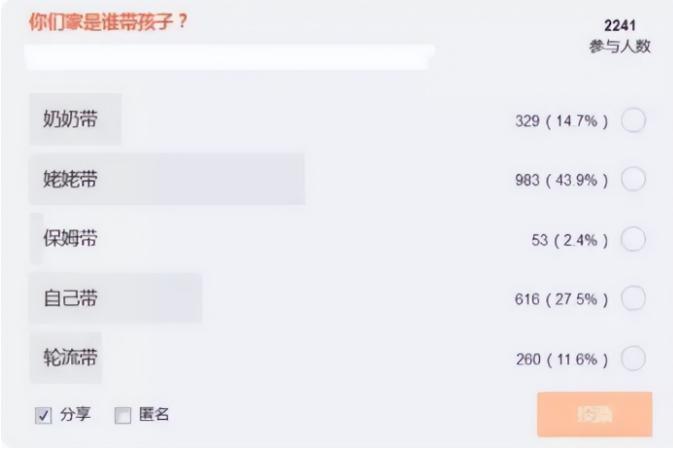
Task: Click the 自己带 option label text
Action: point(70,298)
